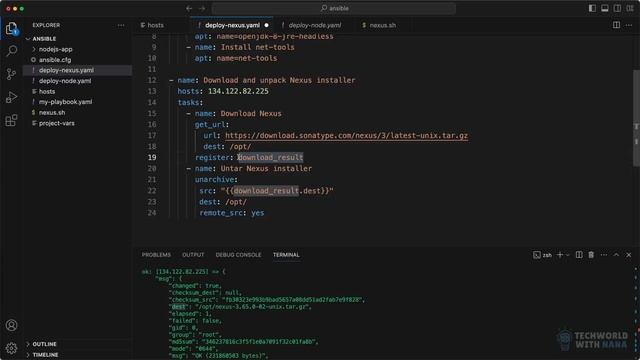Follow the download.sonatype.com nexus URL link
Viewport: 640px width, 360px height.
click(x=347, y=136)
